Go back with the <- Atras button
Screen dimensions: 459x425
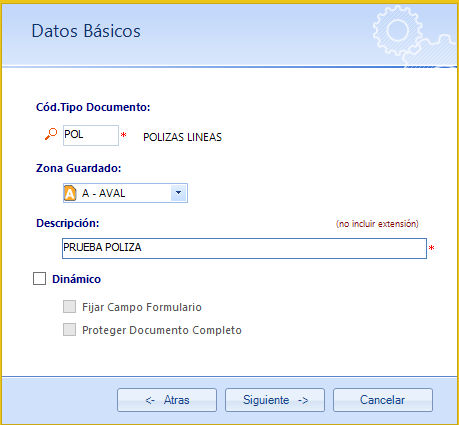tap(167, 400)
